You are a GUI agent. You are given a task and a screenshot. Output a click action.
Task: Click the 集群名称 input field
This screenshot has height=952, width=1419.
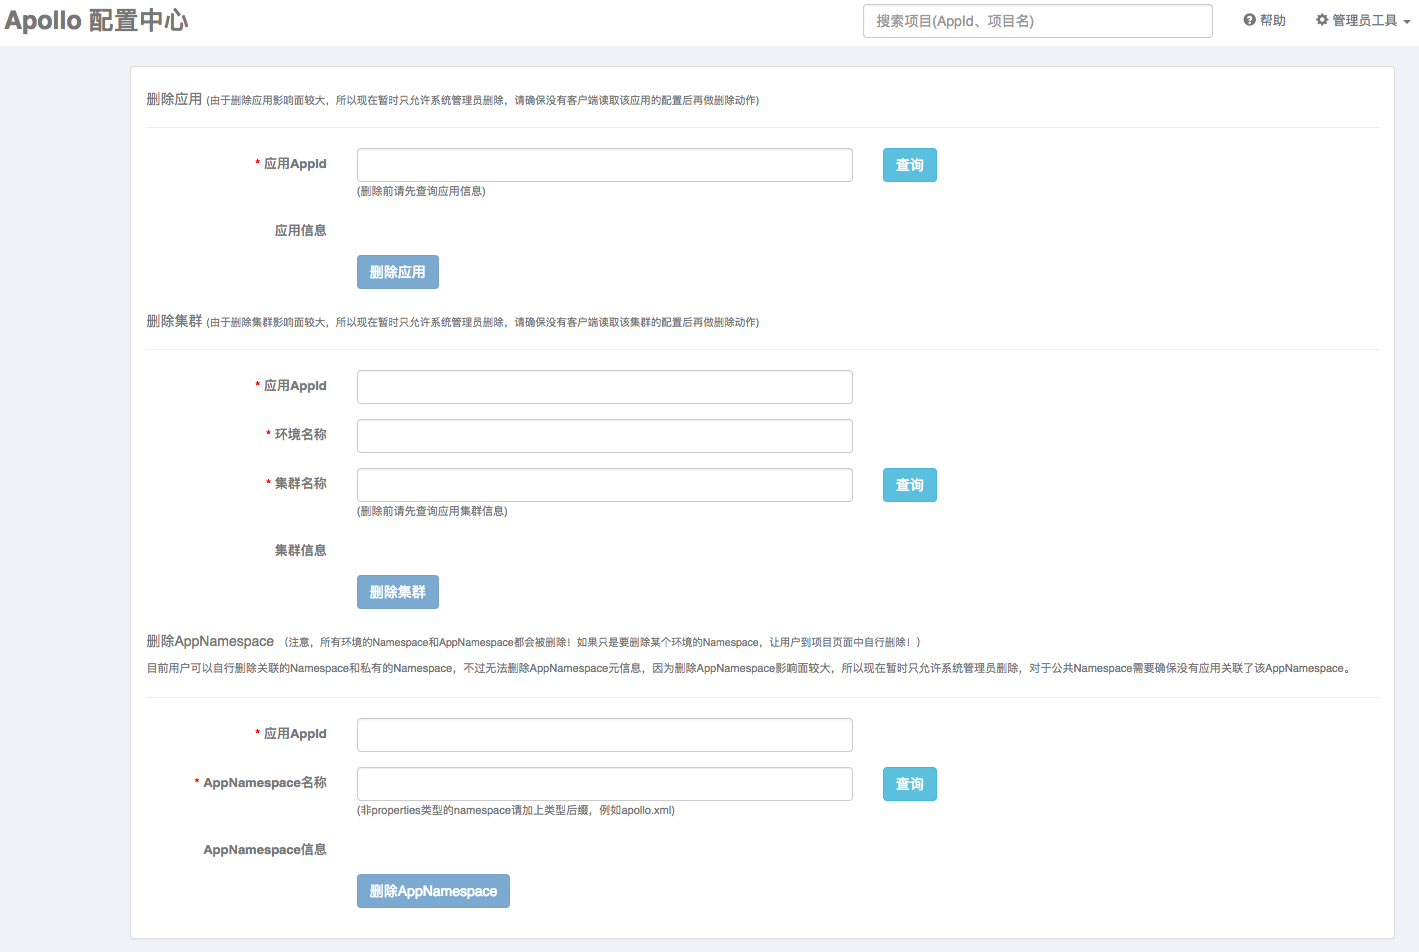pyautogui.click(x=604, y=485)
